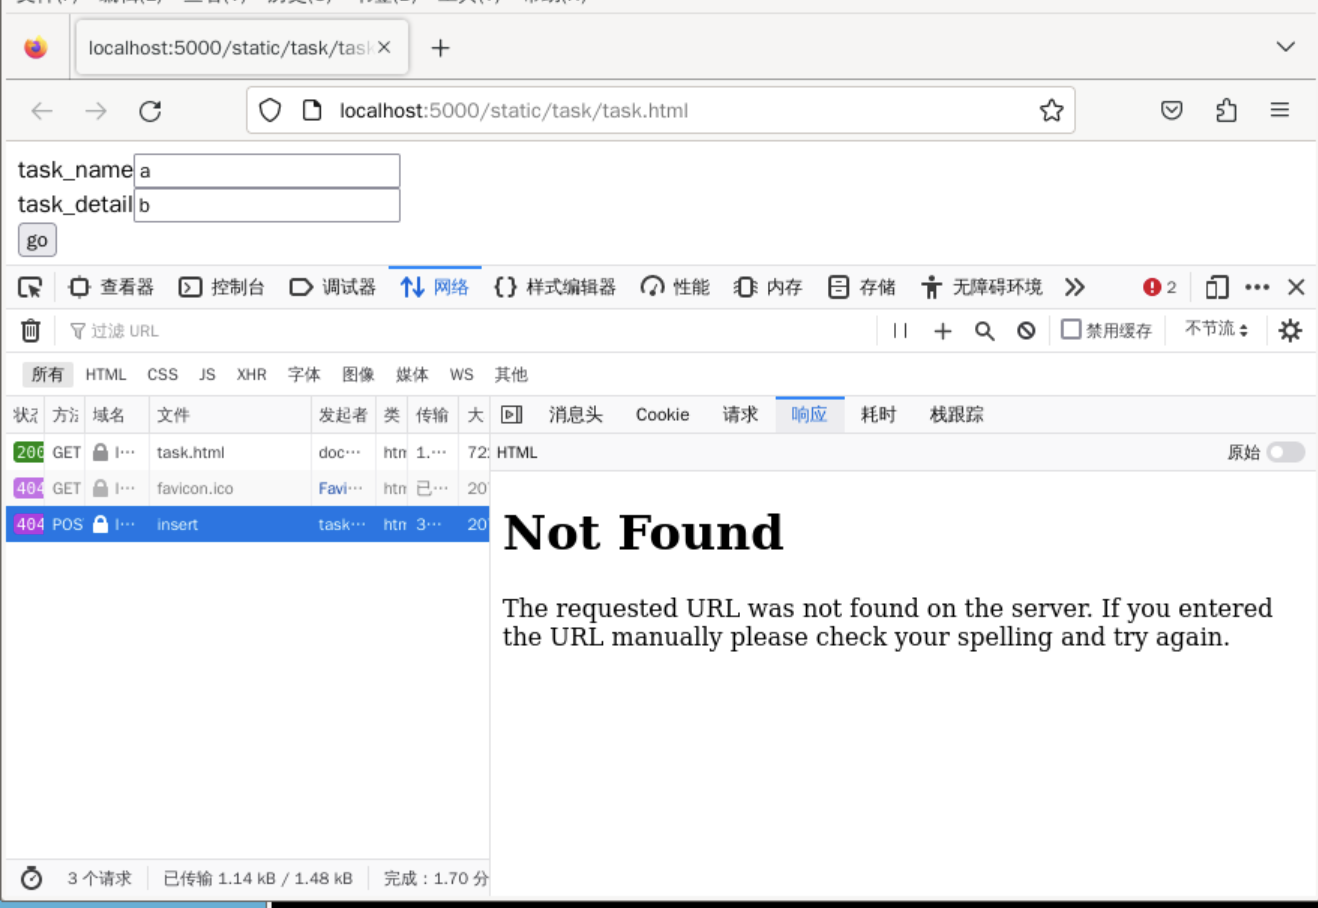Filter requests by XHR
The height and width of the screenshot is (908, 1318).
click(x=251, y=374)
